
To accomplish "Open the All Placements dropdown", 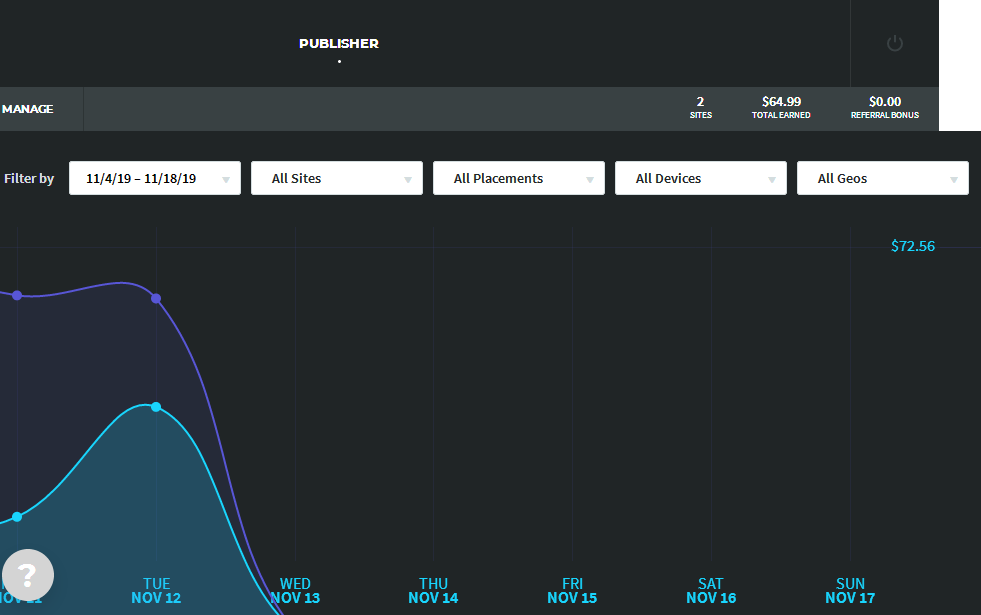I will click(x=519, y=178).
